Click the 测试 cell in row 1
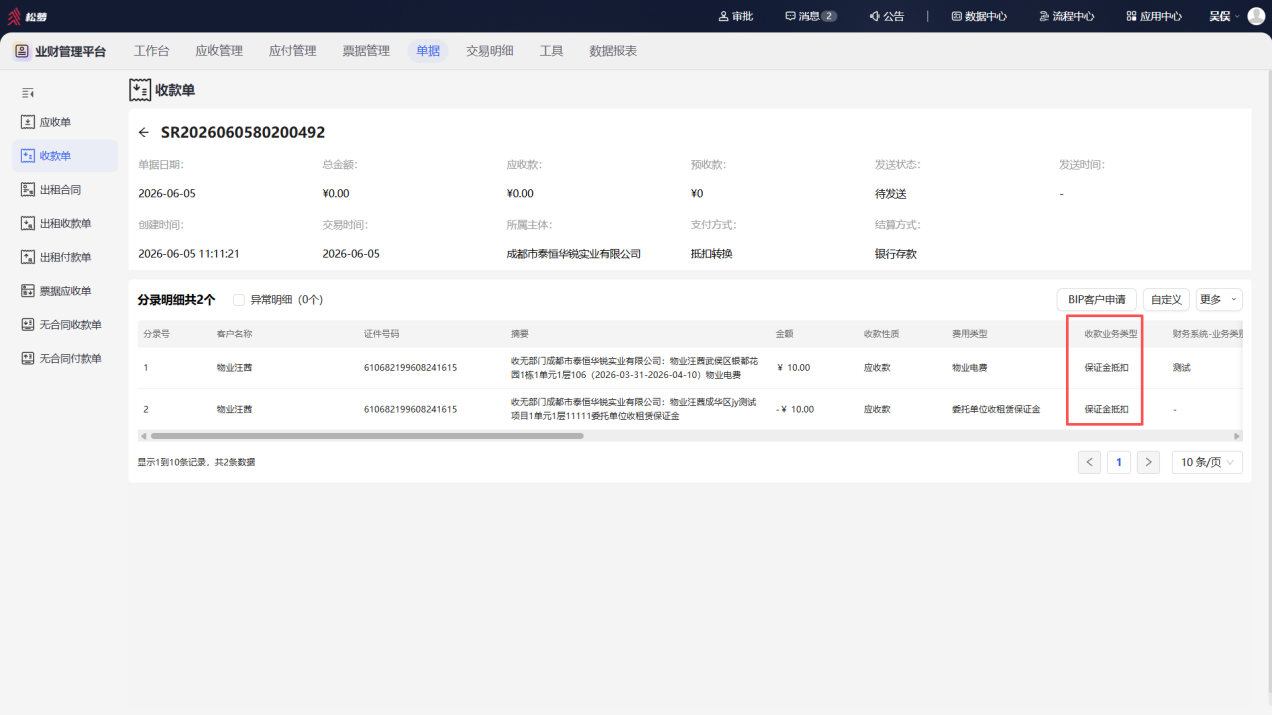This screenshot has height=715, width=1272. (1182, 368)
